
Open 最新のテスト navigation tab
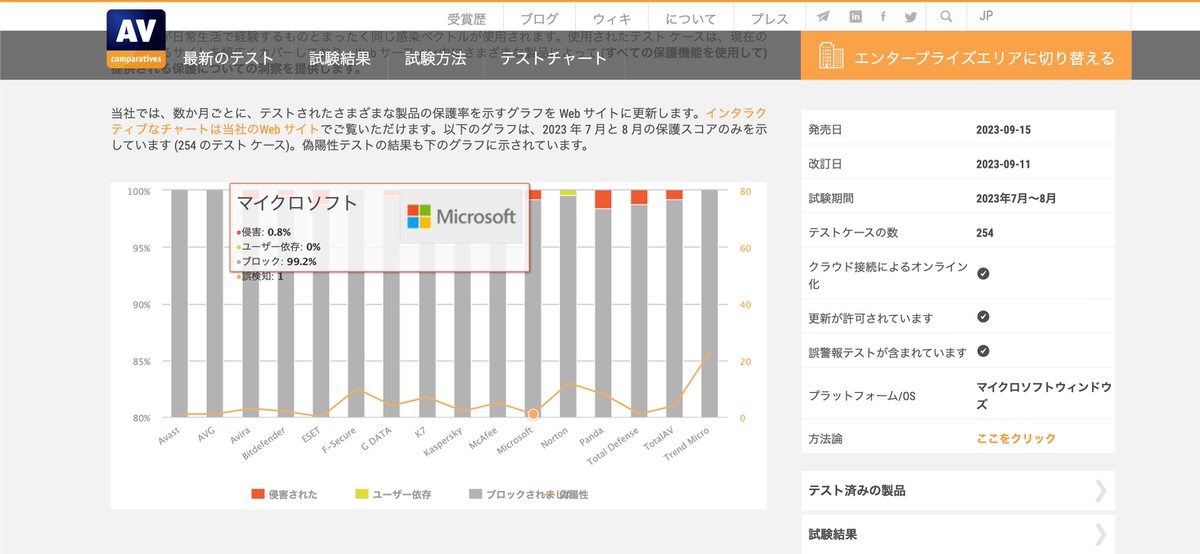tap(229, 58)
